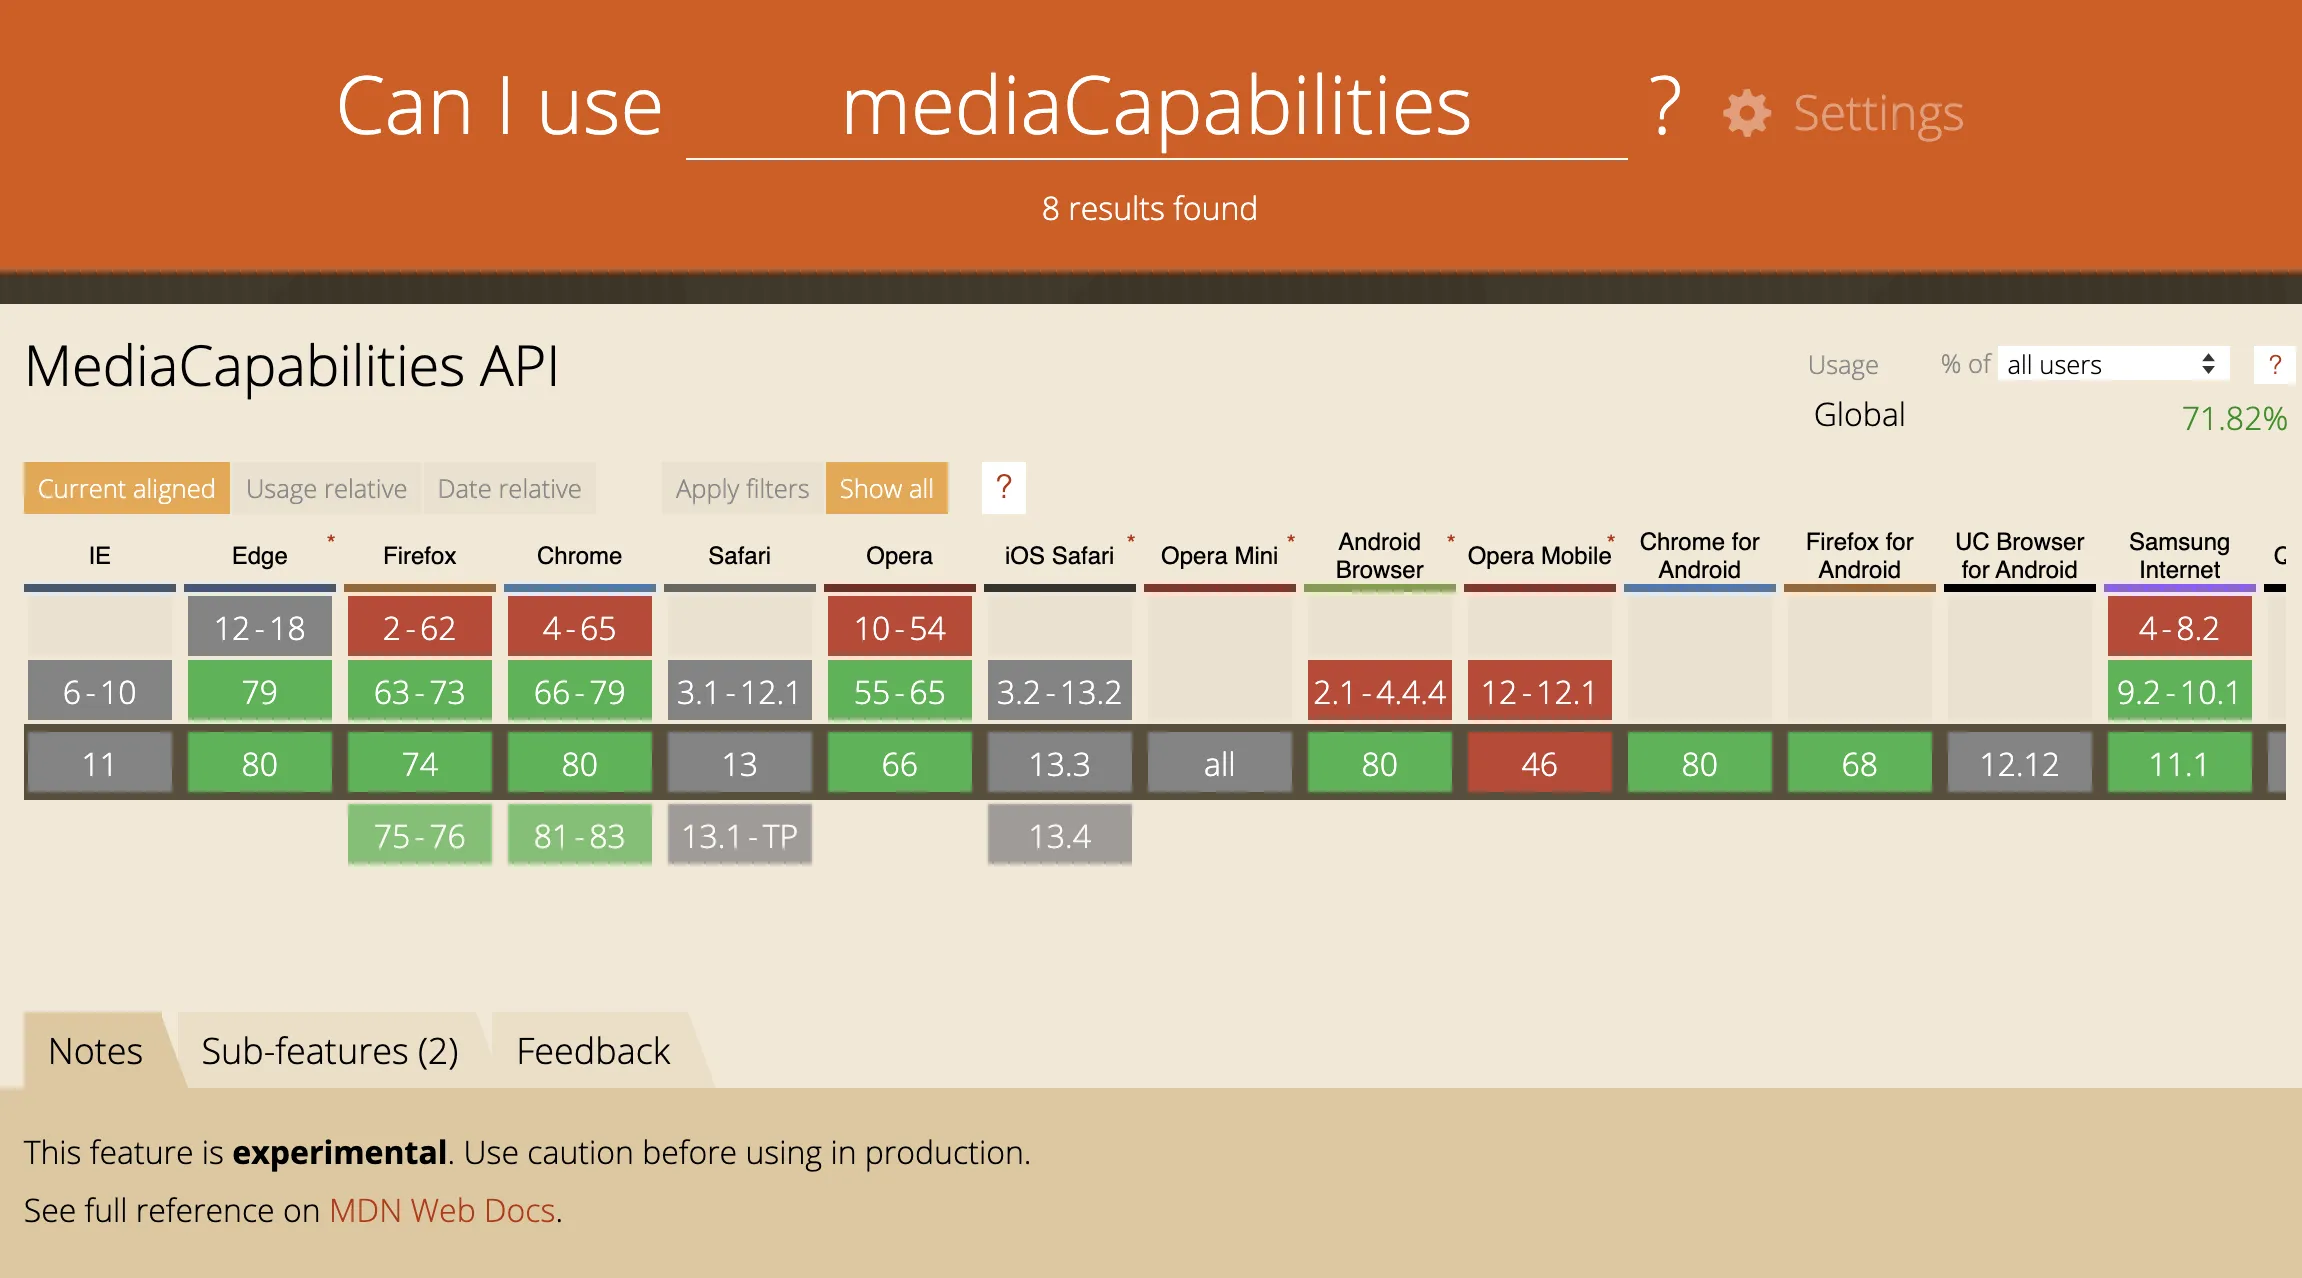Click the usage help question mark icon

(2275, 365)
